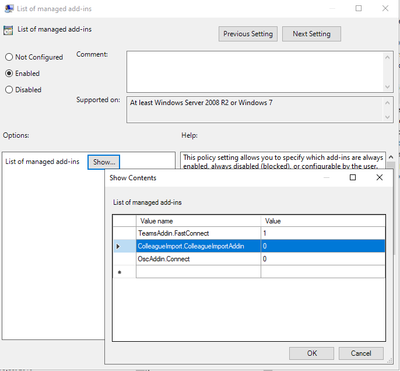Click the new row asterisk selector
The image size is (400, 371).
[124, 272]
